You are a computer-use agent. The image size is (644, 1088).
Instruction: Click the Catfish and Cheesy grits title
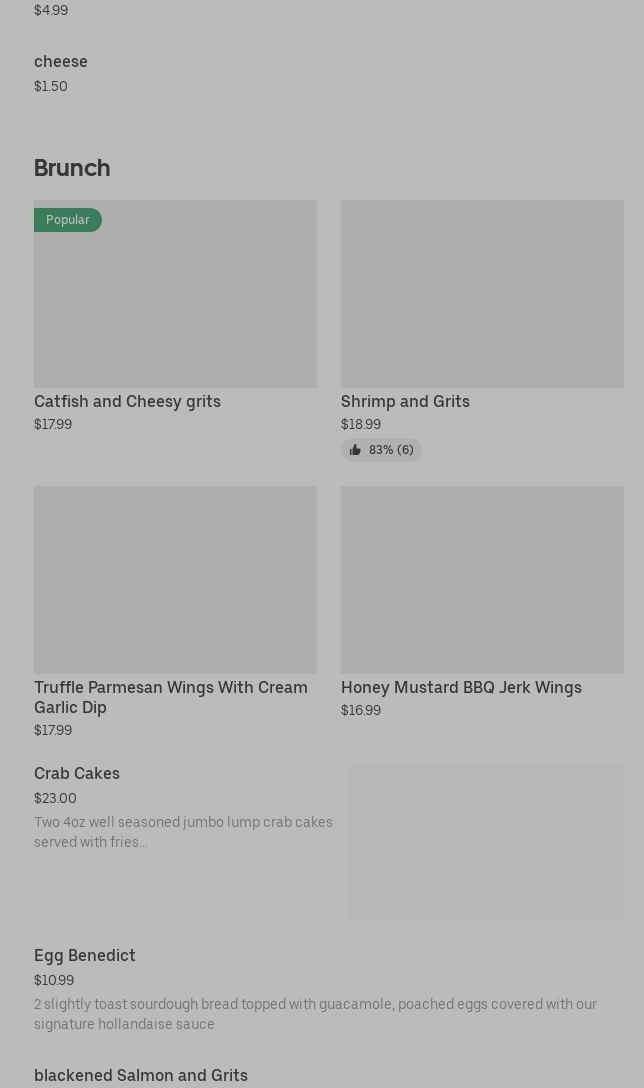[127, 401]
